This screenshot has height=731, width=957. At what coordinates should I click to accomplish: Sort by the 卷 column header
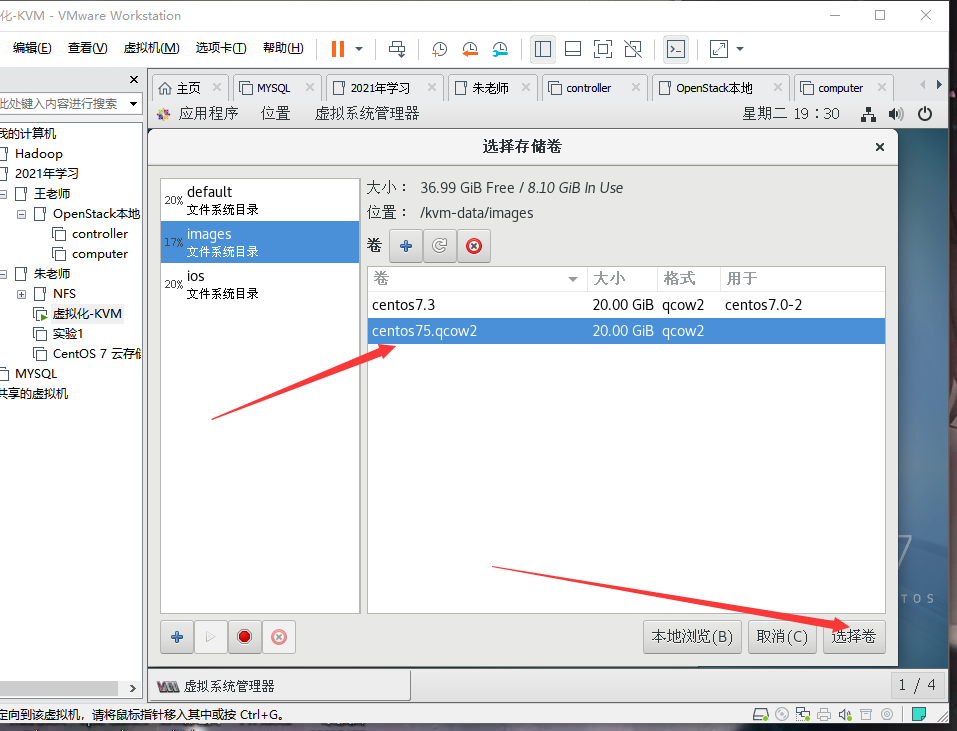477,279
